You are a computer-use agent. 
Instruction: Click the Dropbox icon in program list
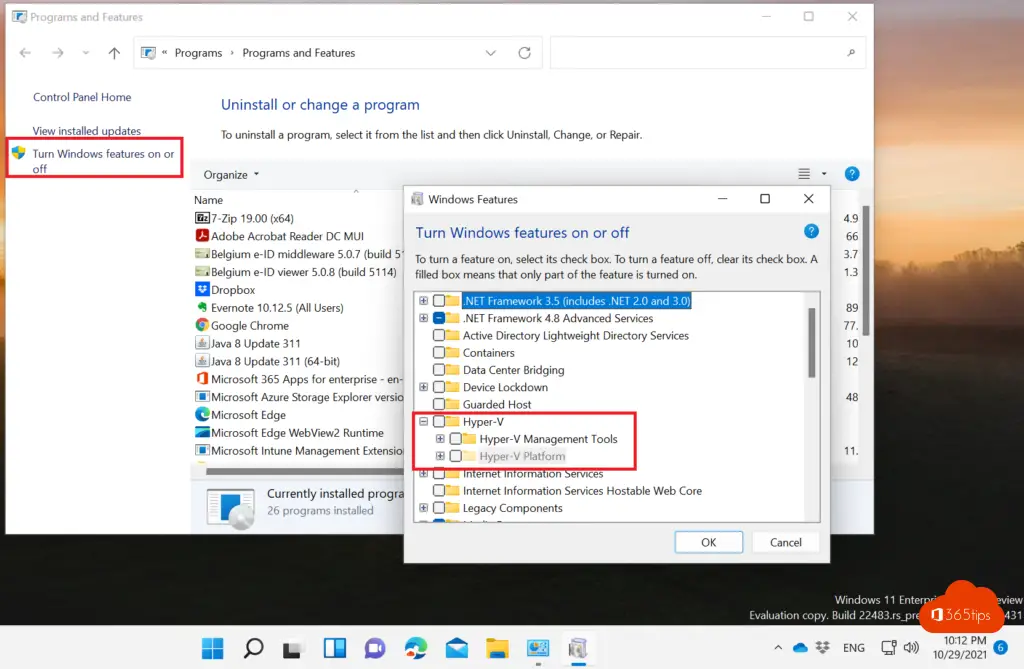tap(202, 290)
